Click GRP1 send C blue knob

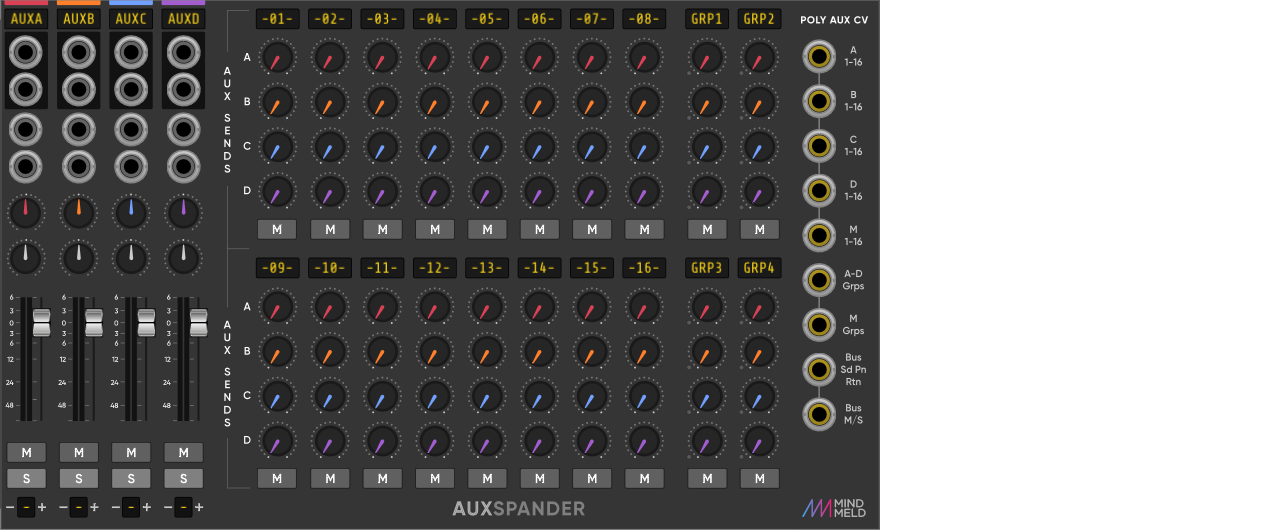pyautogui.click(x=707, y=146)
